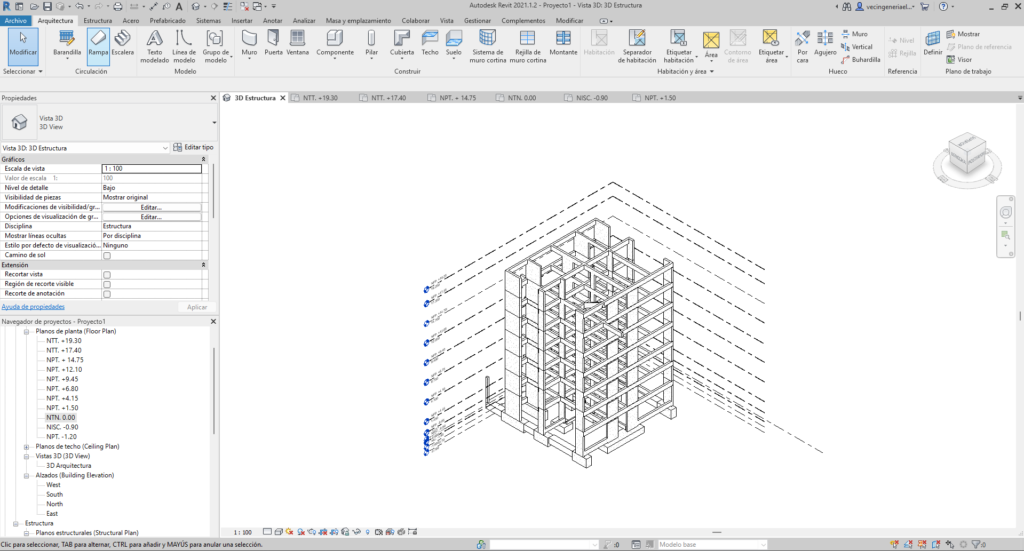Pick the Texto modelado tool
Image resolution: width=1024 pixels, height=551 pixels.
click(154, 46)
